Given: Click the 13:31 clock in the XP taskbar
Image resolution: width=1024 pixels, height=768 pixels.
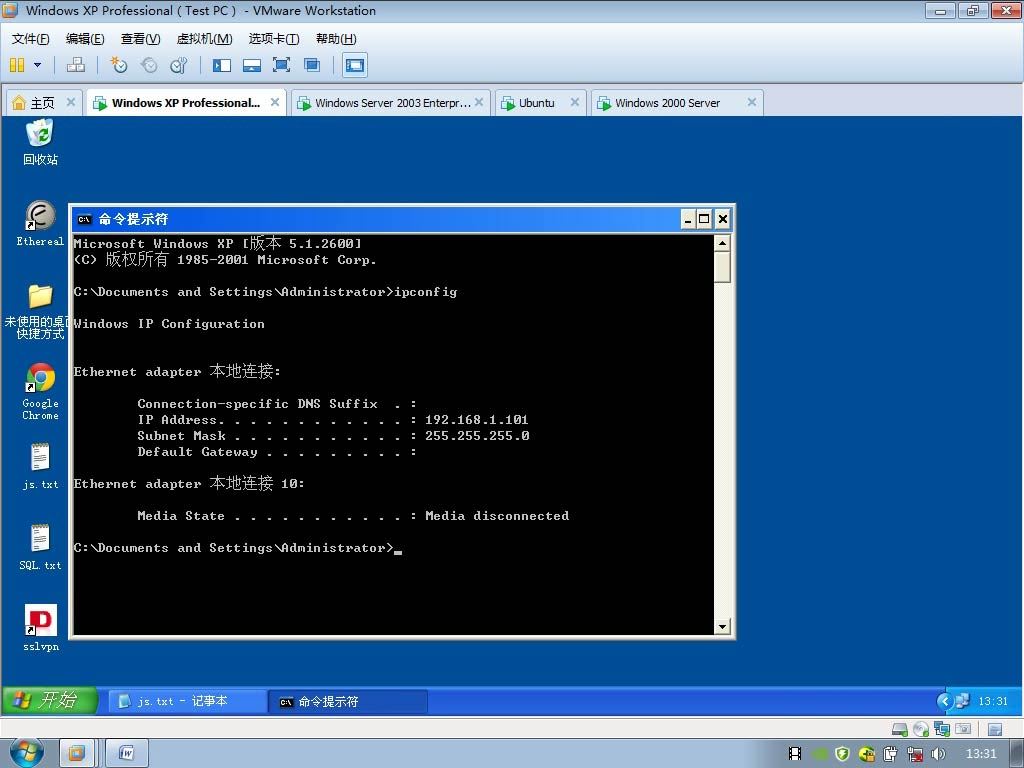Looking at the screenshot, I should point(993,701).
